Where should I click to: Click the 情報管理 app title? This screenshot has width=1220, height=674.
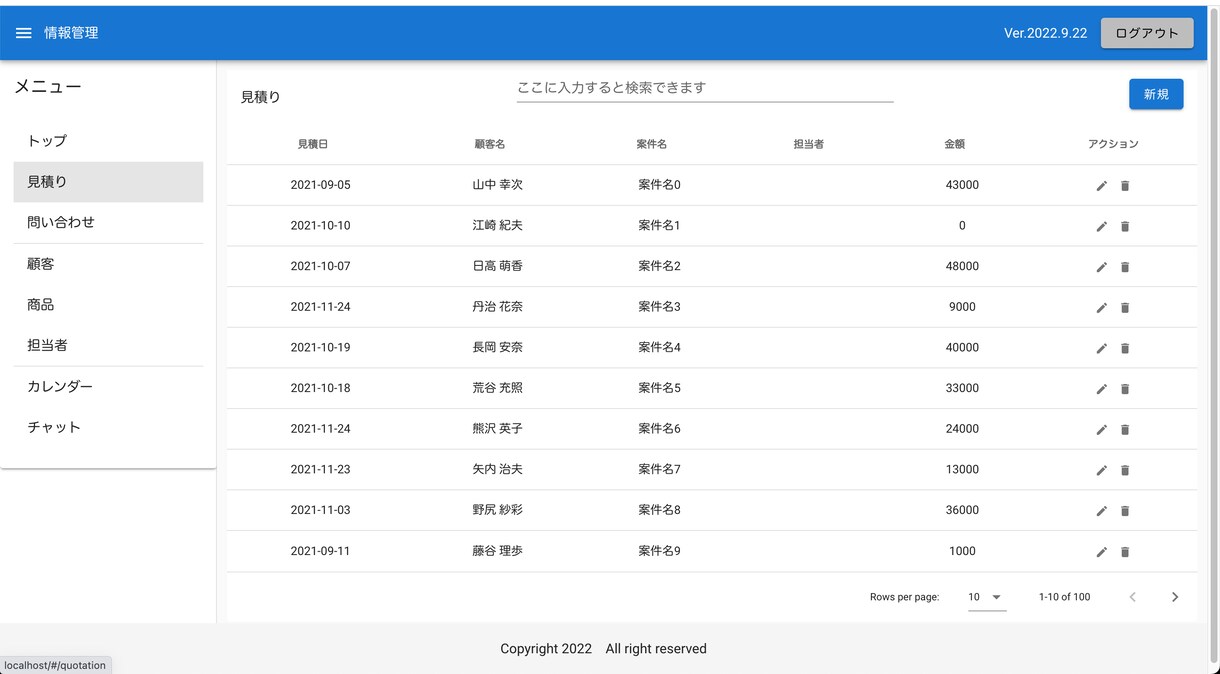71,33
